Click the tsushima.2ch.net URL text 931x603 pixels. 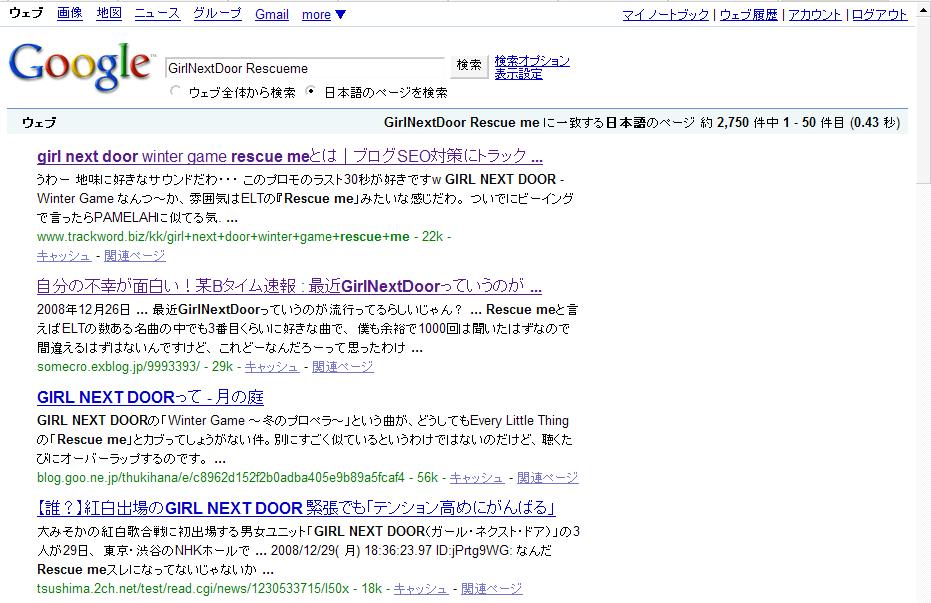tap(193, 589)
